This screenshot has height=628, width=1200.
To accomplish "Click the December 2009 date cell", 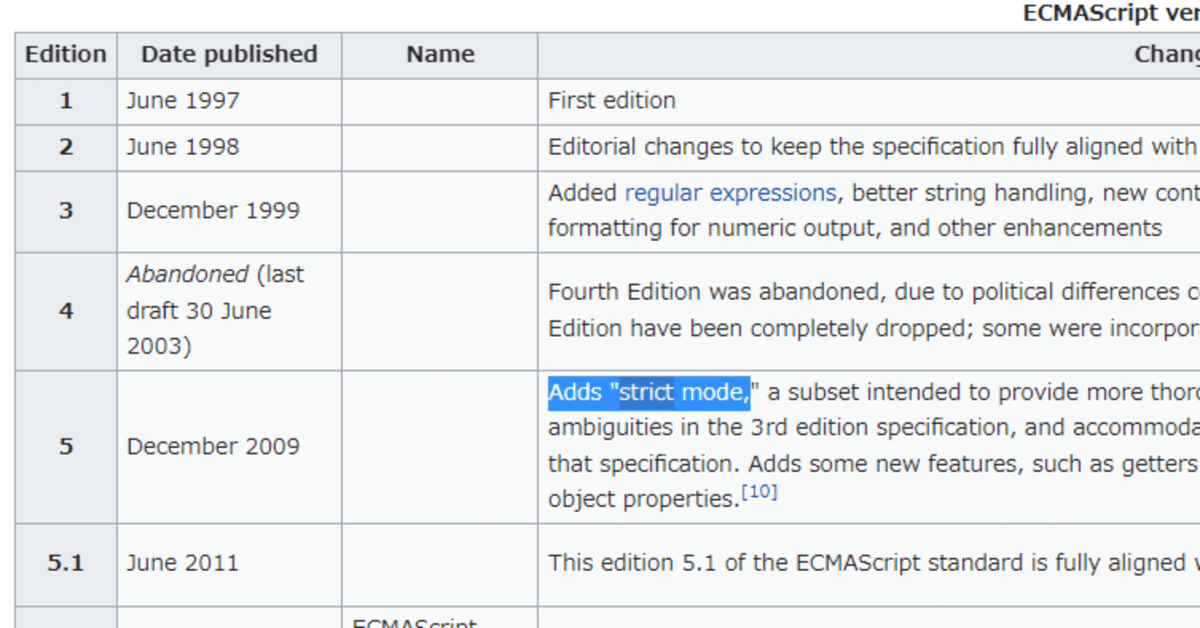I will point(229,446).
